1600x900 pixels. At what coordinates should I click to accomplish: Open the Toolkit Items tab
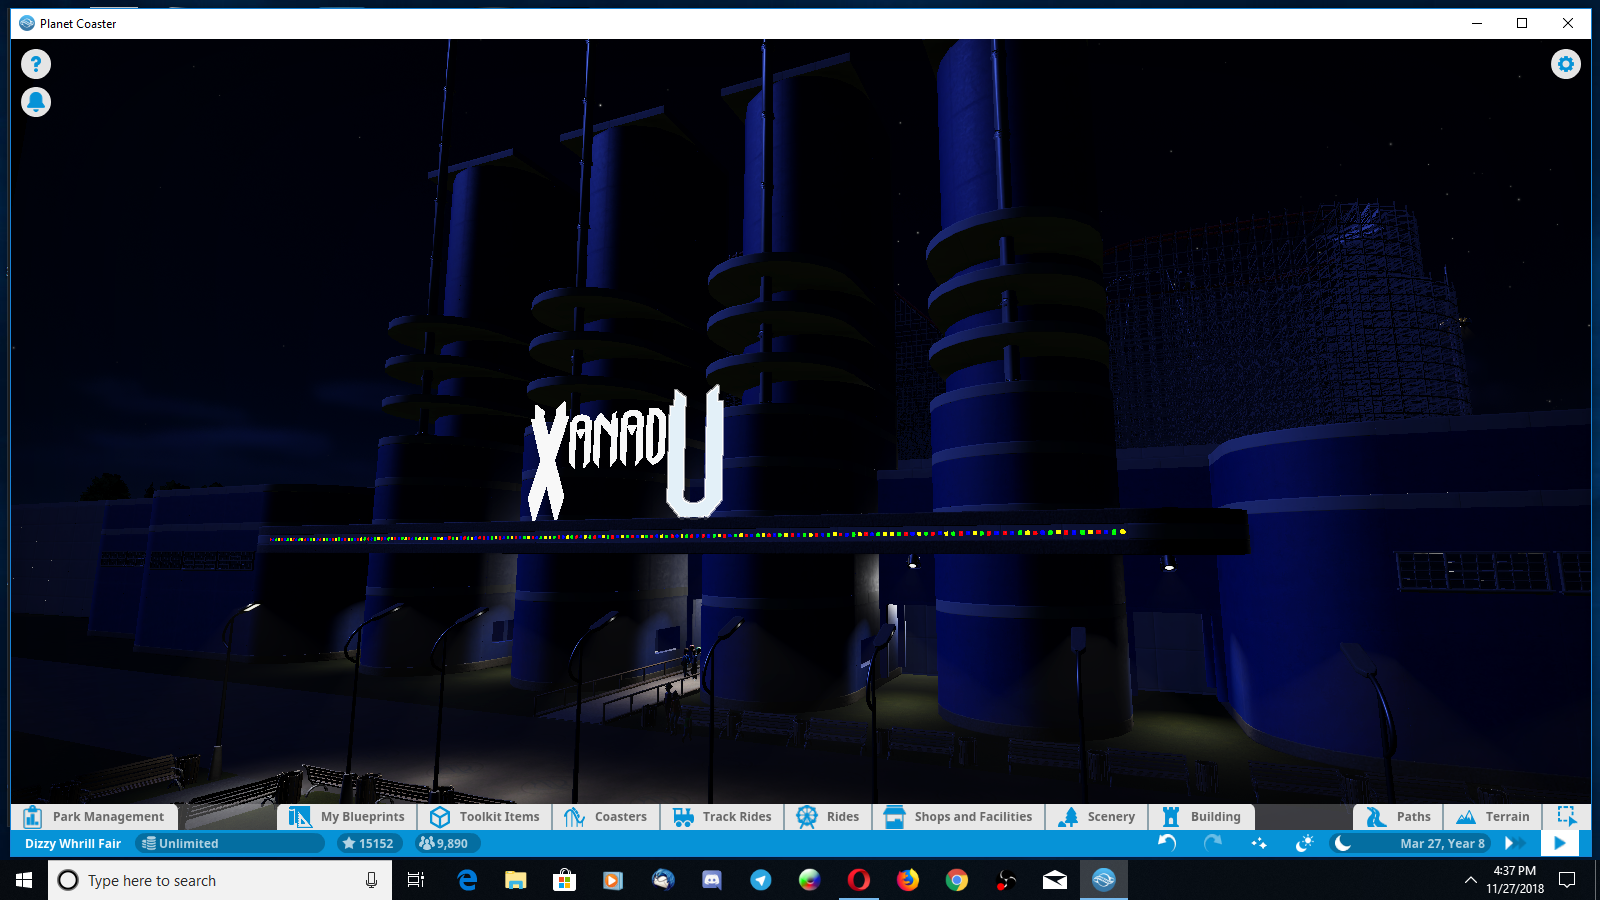click(x=484, y=817)
